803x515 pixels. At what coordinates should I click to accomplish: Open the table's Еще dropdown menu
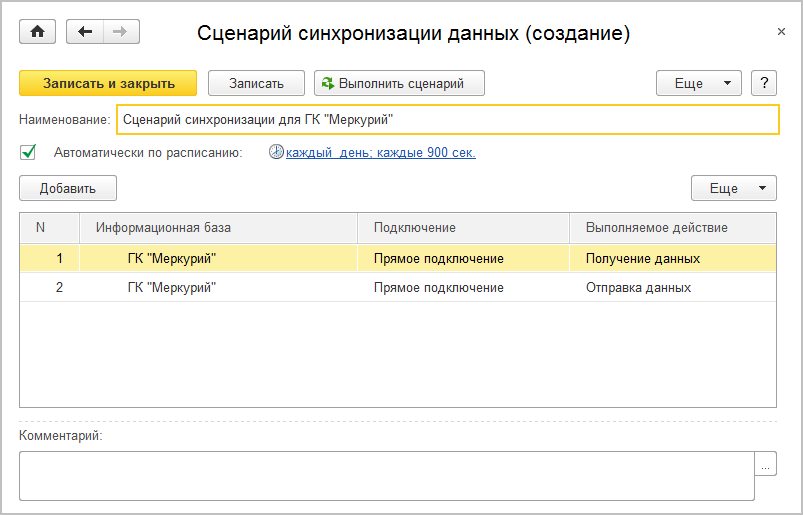click(733, 188)
